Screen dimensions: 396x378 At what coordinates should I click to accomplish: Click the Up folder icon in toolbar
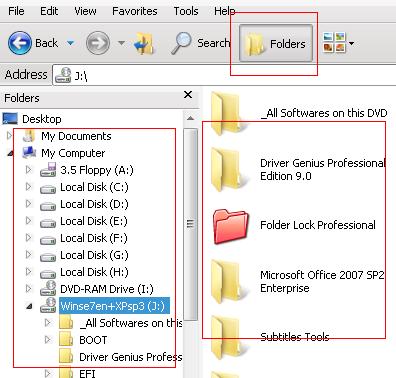pyautogui.click(x=144, y=43)
